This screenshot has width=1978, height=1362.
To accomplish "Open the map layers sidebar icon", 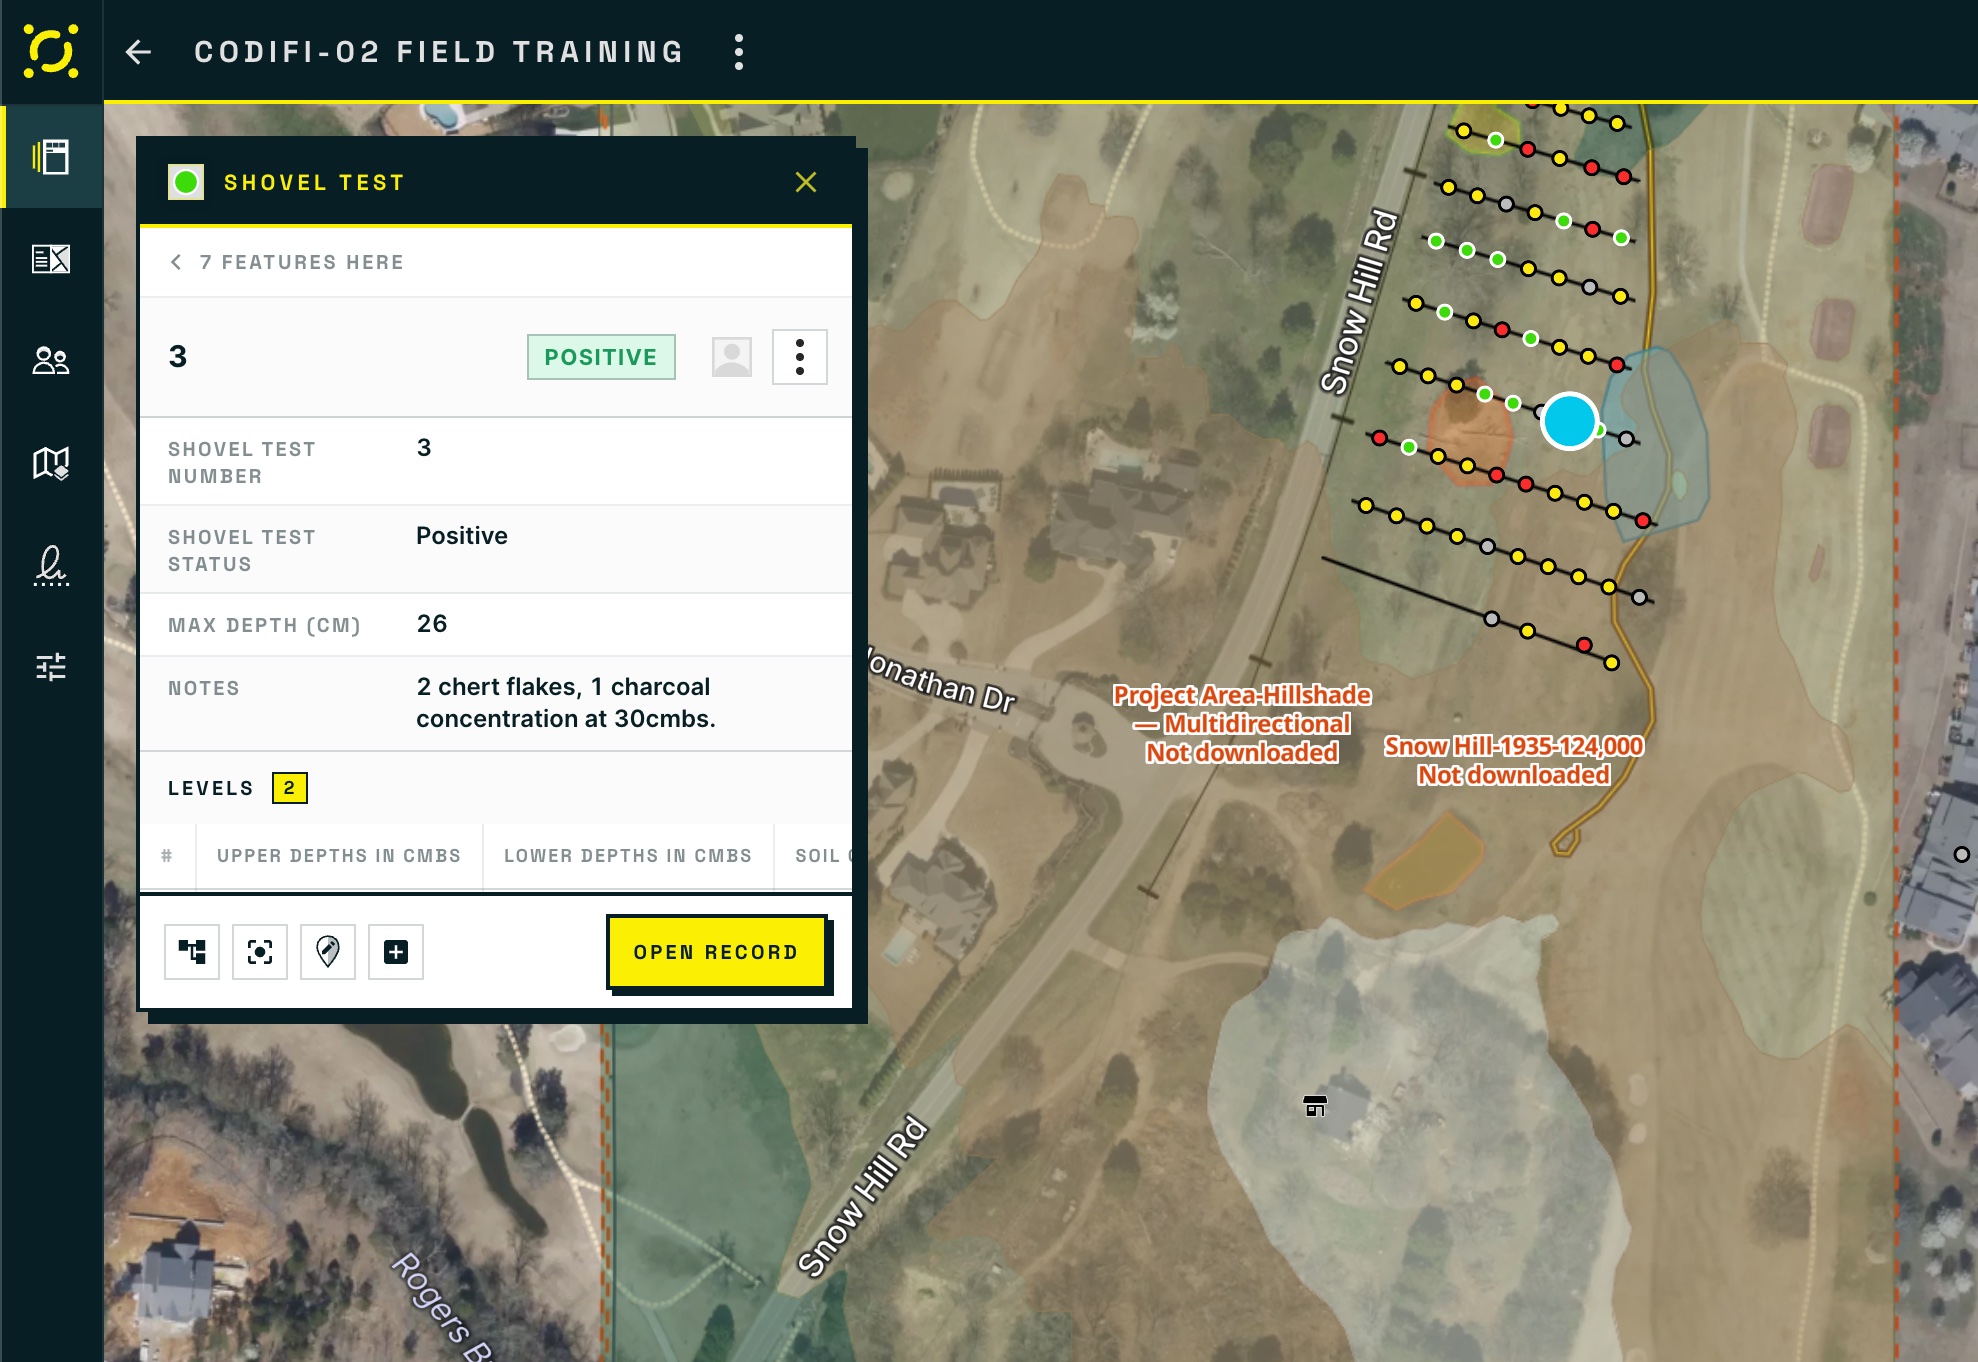I will pyautogui.click(x=51, y=463).
